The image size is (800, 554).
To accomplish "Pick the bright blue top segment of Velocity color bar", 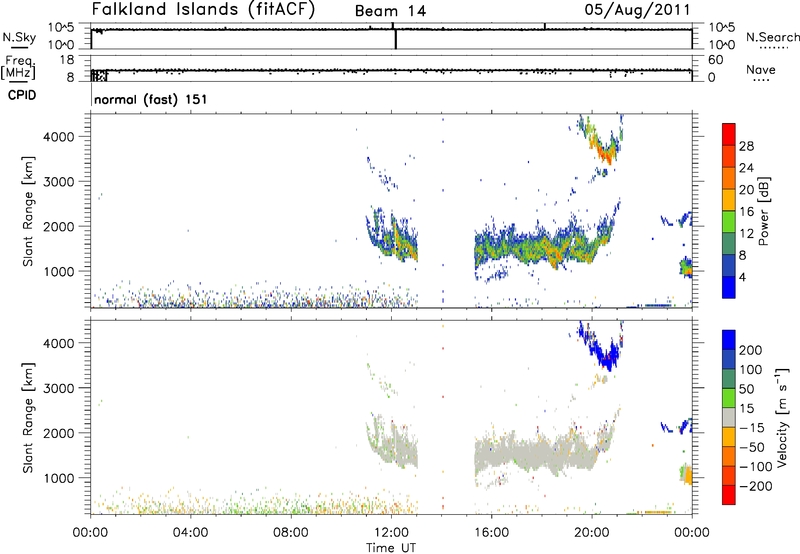I will coord(729,340).
